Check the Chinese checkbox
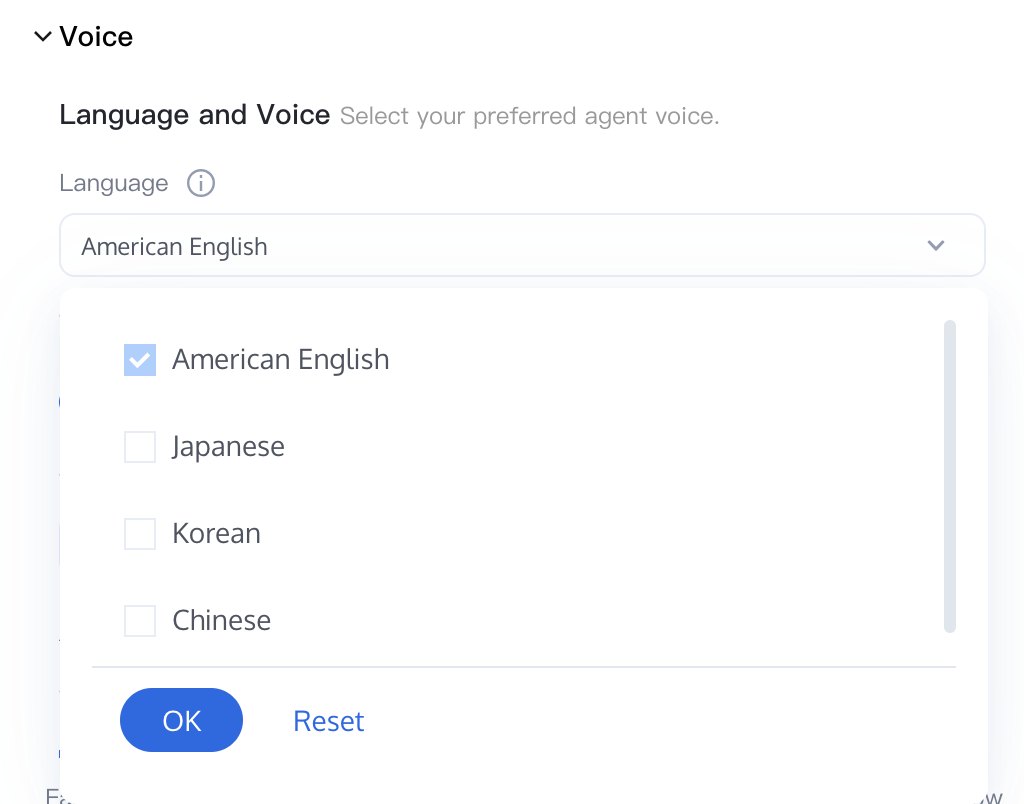This screenshot has width=1024, height=804. pos(140,620)
